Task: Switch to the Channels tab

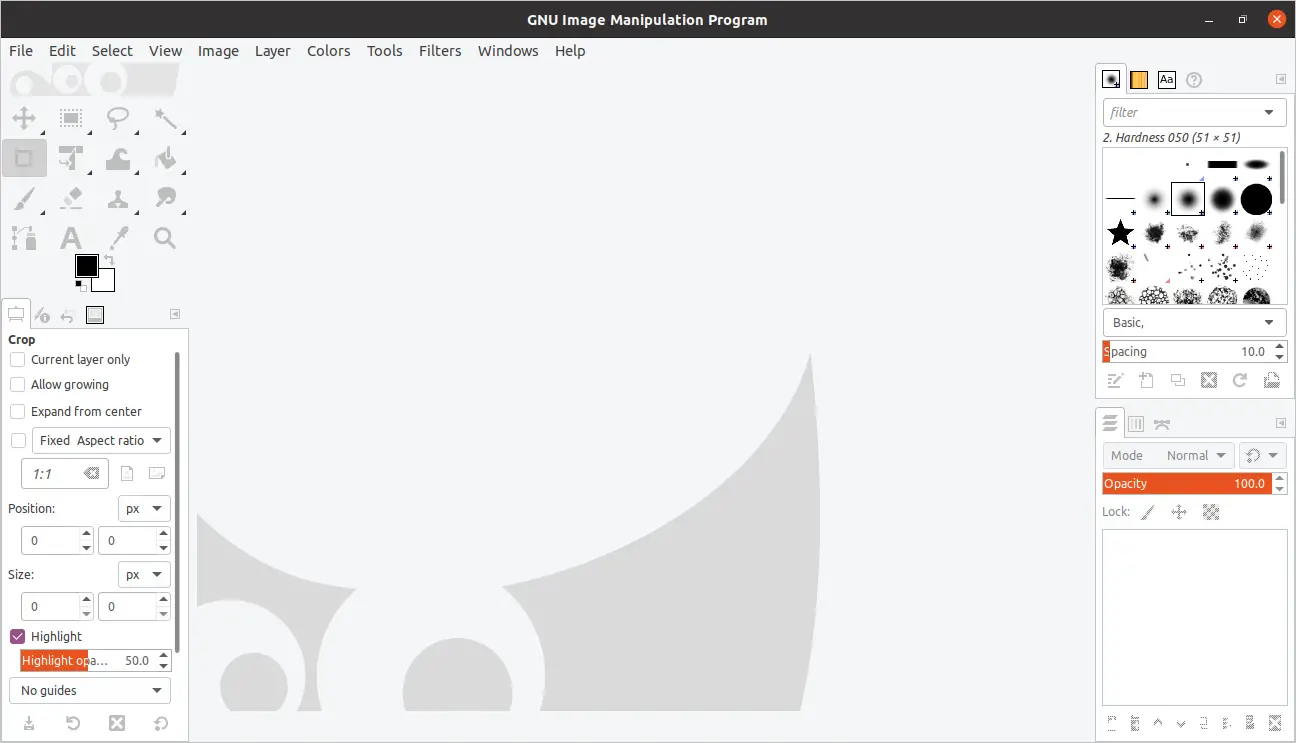Action: pos(1136,424)
